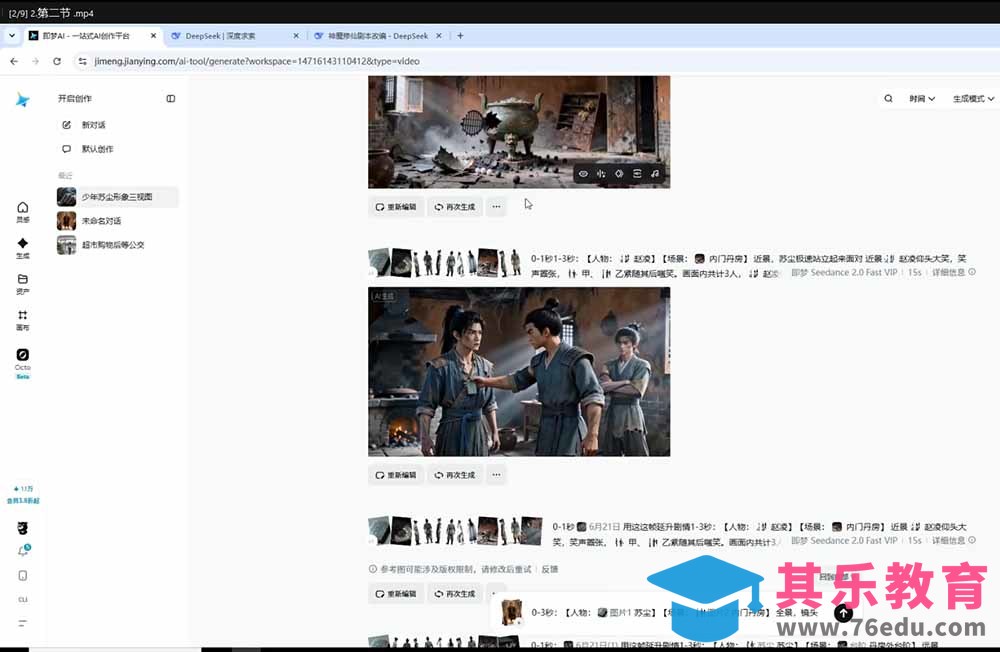Open a new browser tab

coord(460,36)
